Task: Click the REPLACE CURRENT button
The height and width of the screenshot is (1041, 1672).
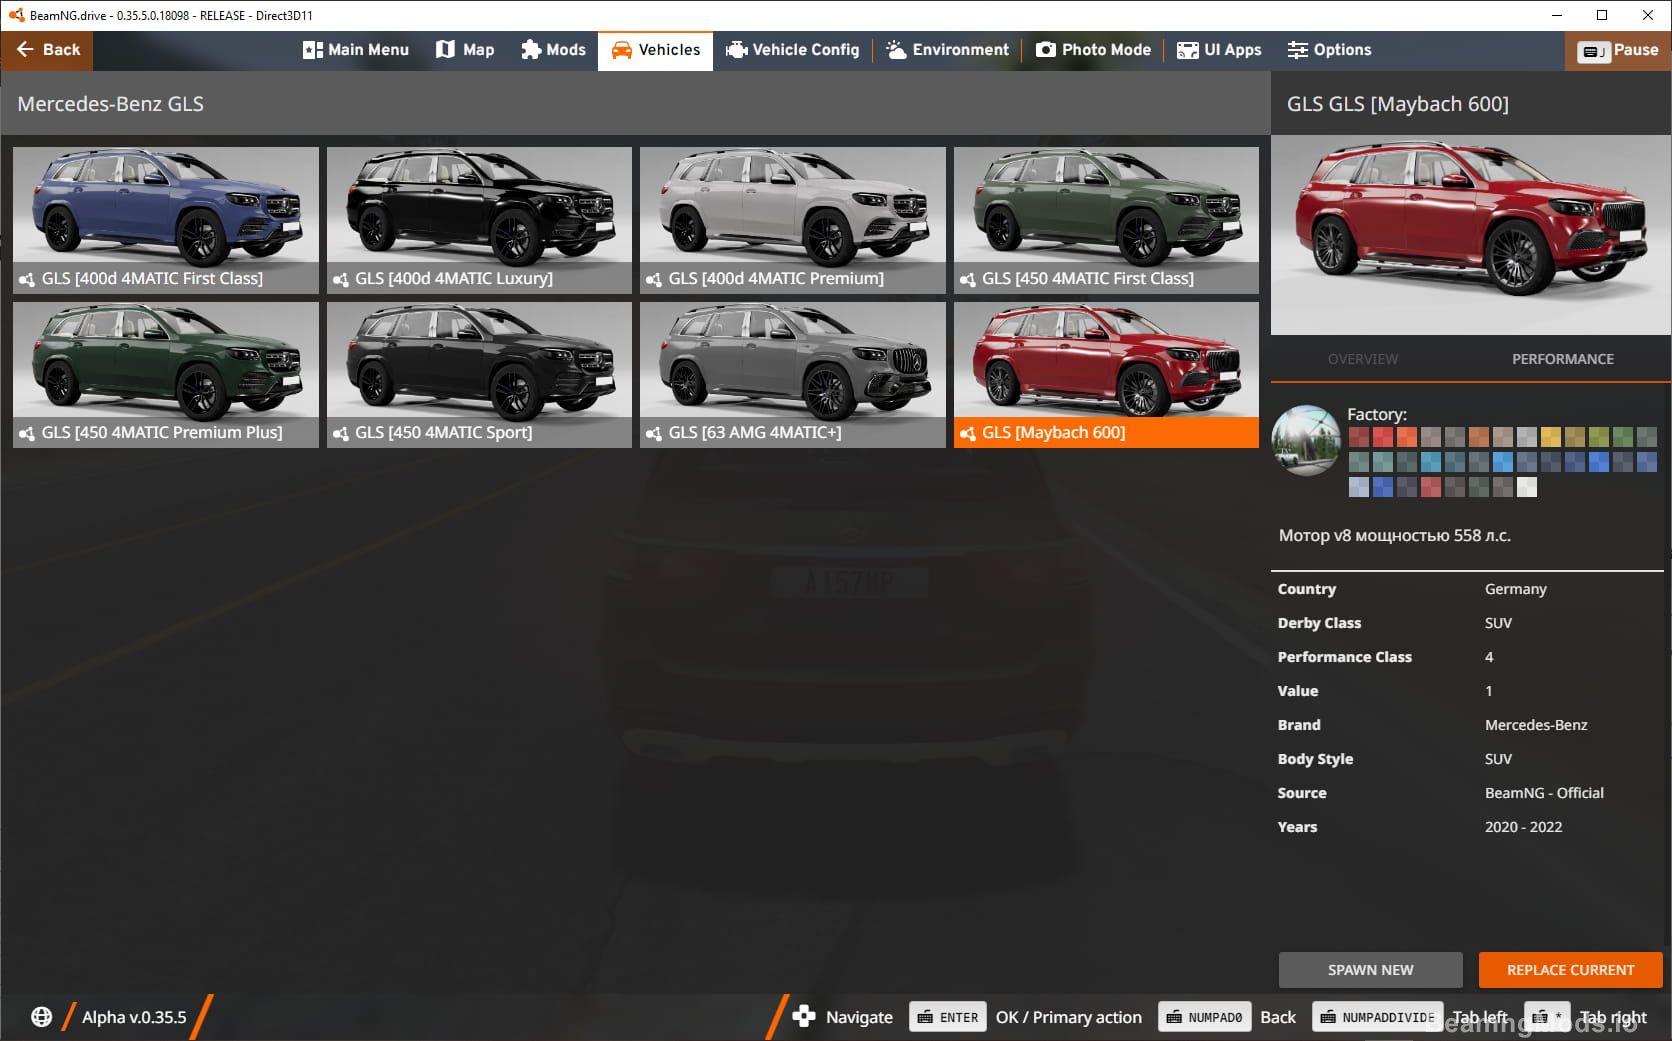Action: tap(1570, 970)
